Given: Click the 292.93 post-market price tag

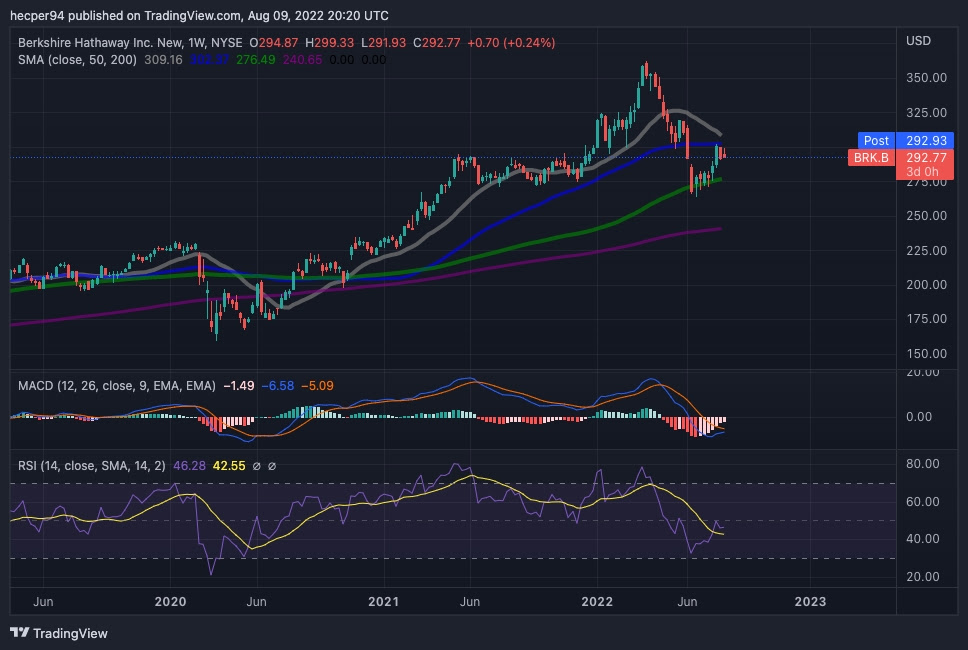Looking at the screenshot, I should coord(925,141).
